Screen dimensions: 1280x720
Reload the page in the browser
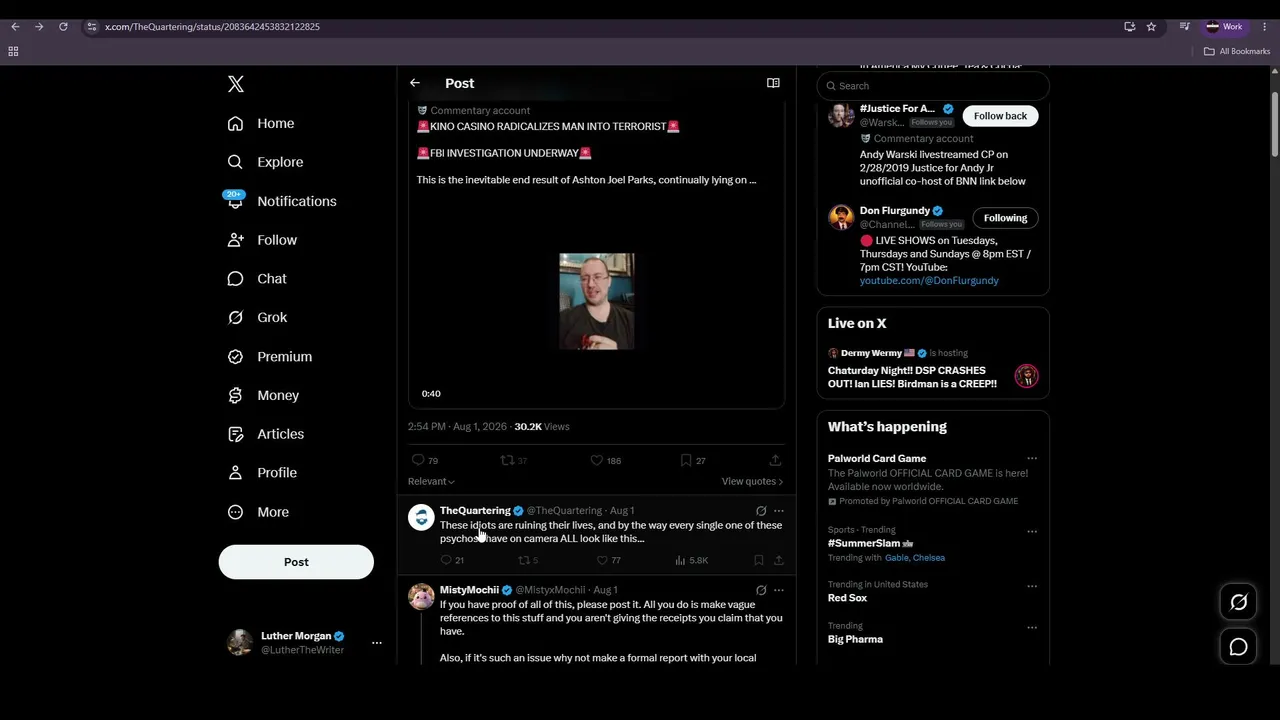pos(63,27)
